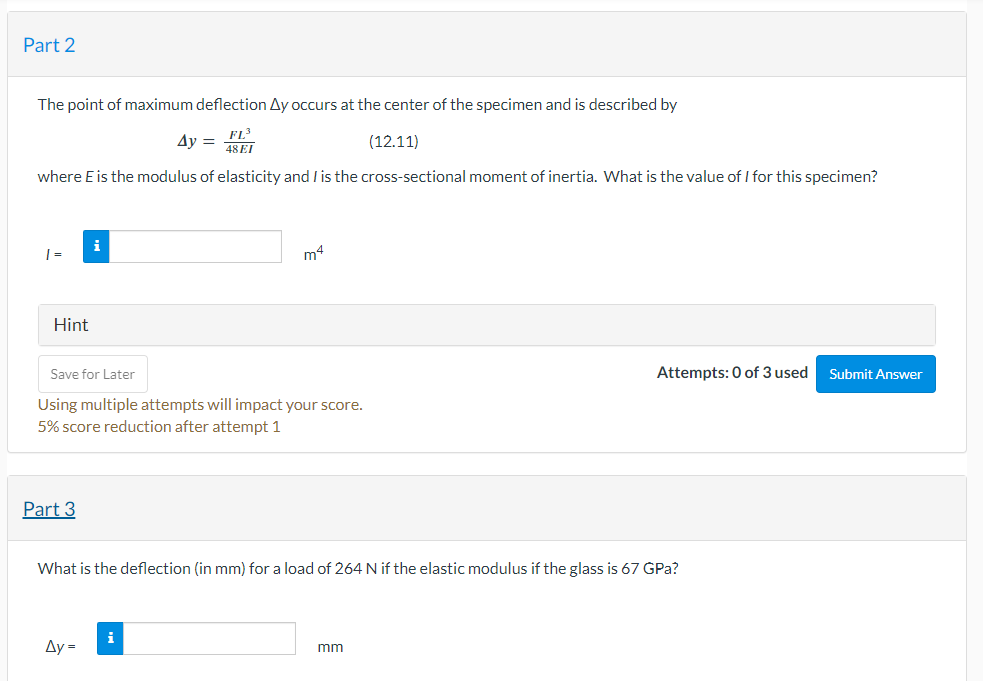
Task: Click the mm unit label
Action: [330, 647]
